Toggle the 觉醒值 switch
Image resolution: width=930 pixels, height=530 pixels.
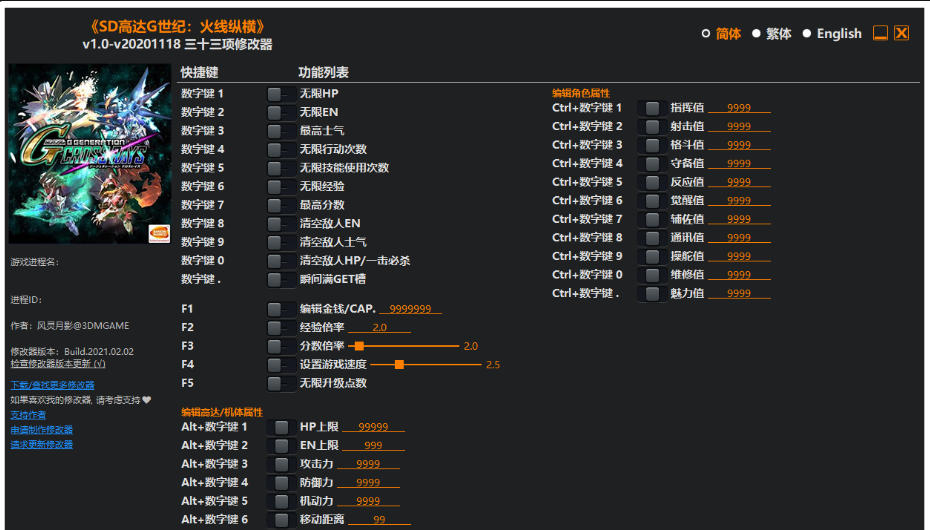pos(651,200)
